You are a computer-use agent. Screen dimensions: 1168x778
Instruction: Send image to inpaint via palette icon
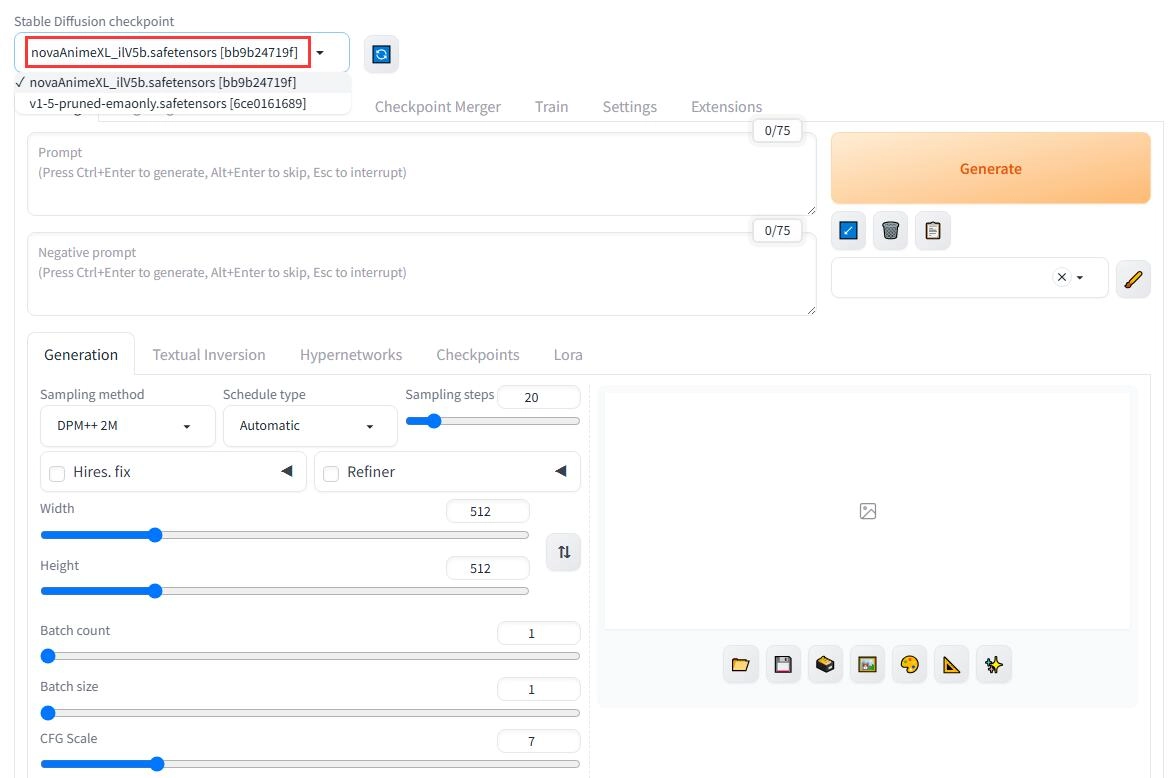[x=909, y=664]
